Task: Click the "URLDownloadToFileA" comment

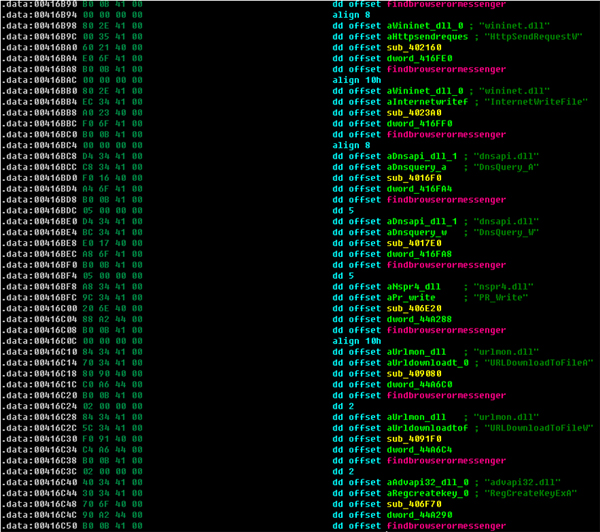Action: (x=538, y=363)
